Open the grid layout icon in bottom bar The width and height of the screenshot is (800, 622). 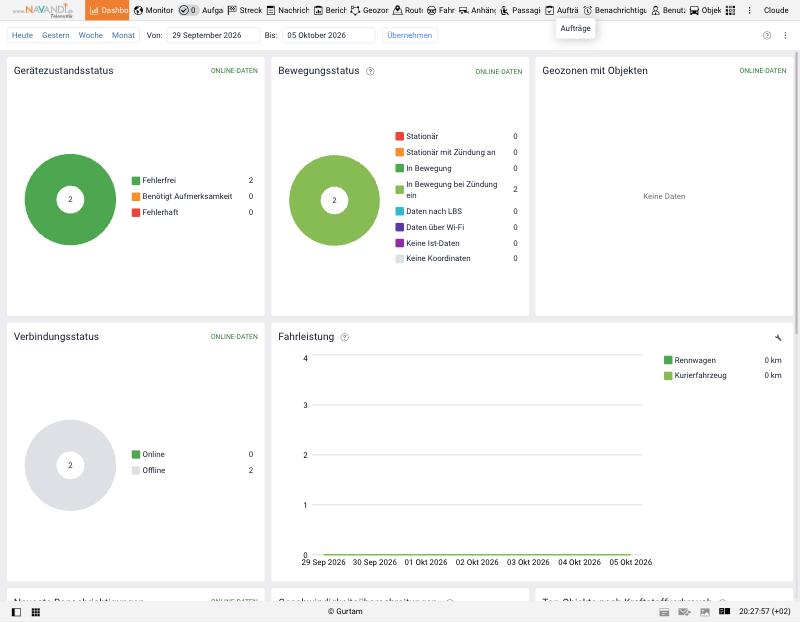(36, 612)
